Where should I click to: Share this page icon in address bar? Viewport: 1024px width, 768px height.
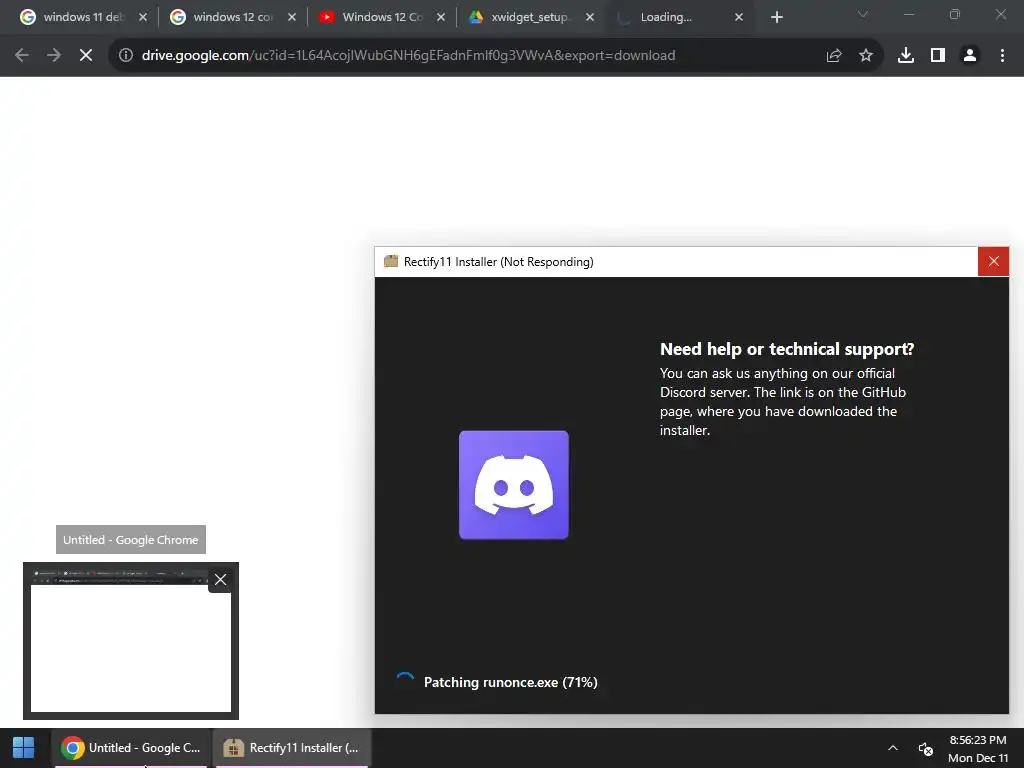coord(834,56)
